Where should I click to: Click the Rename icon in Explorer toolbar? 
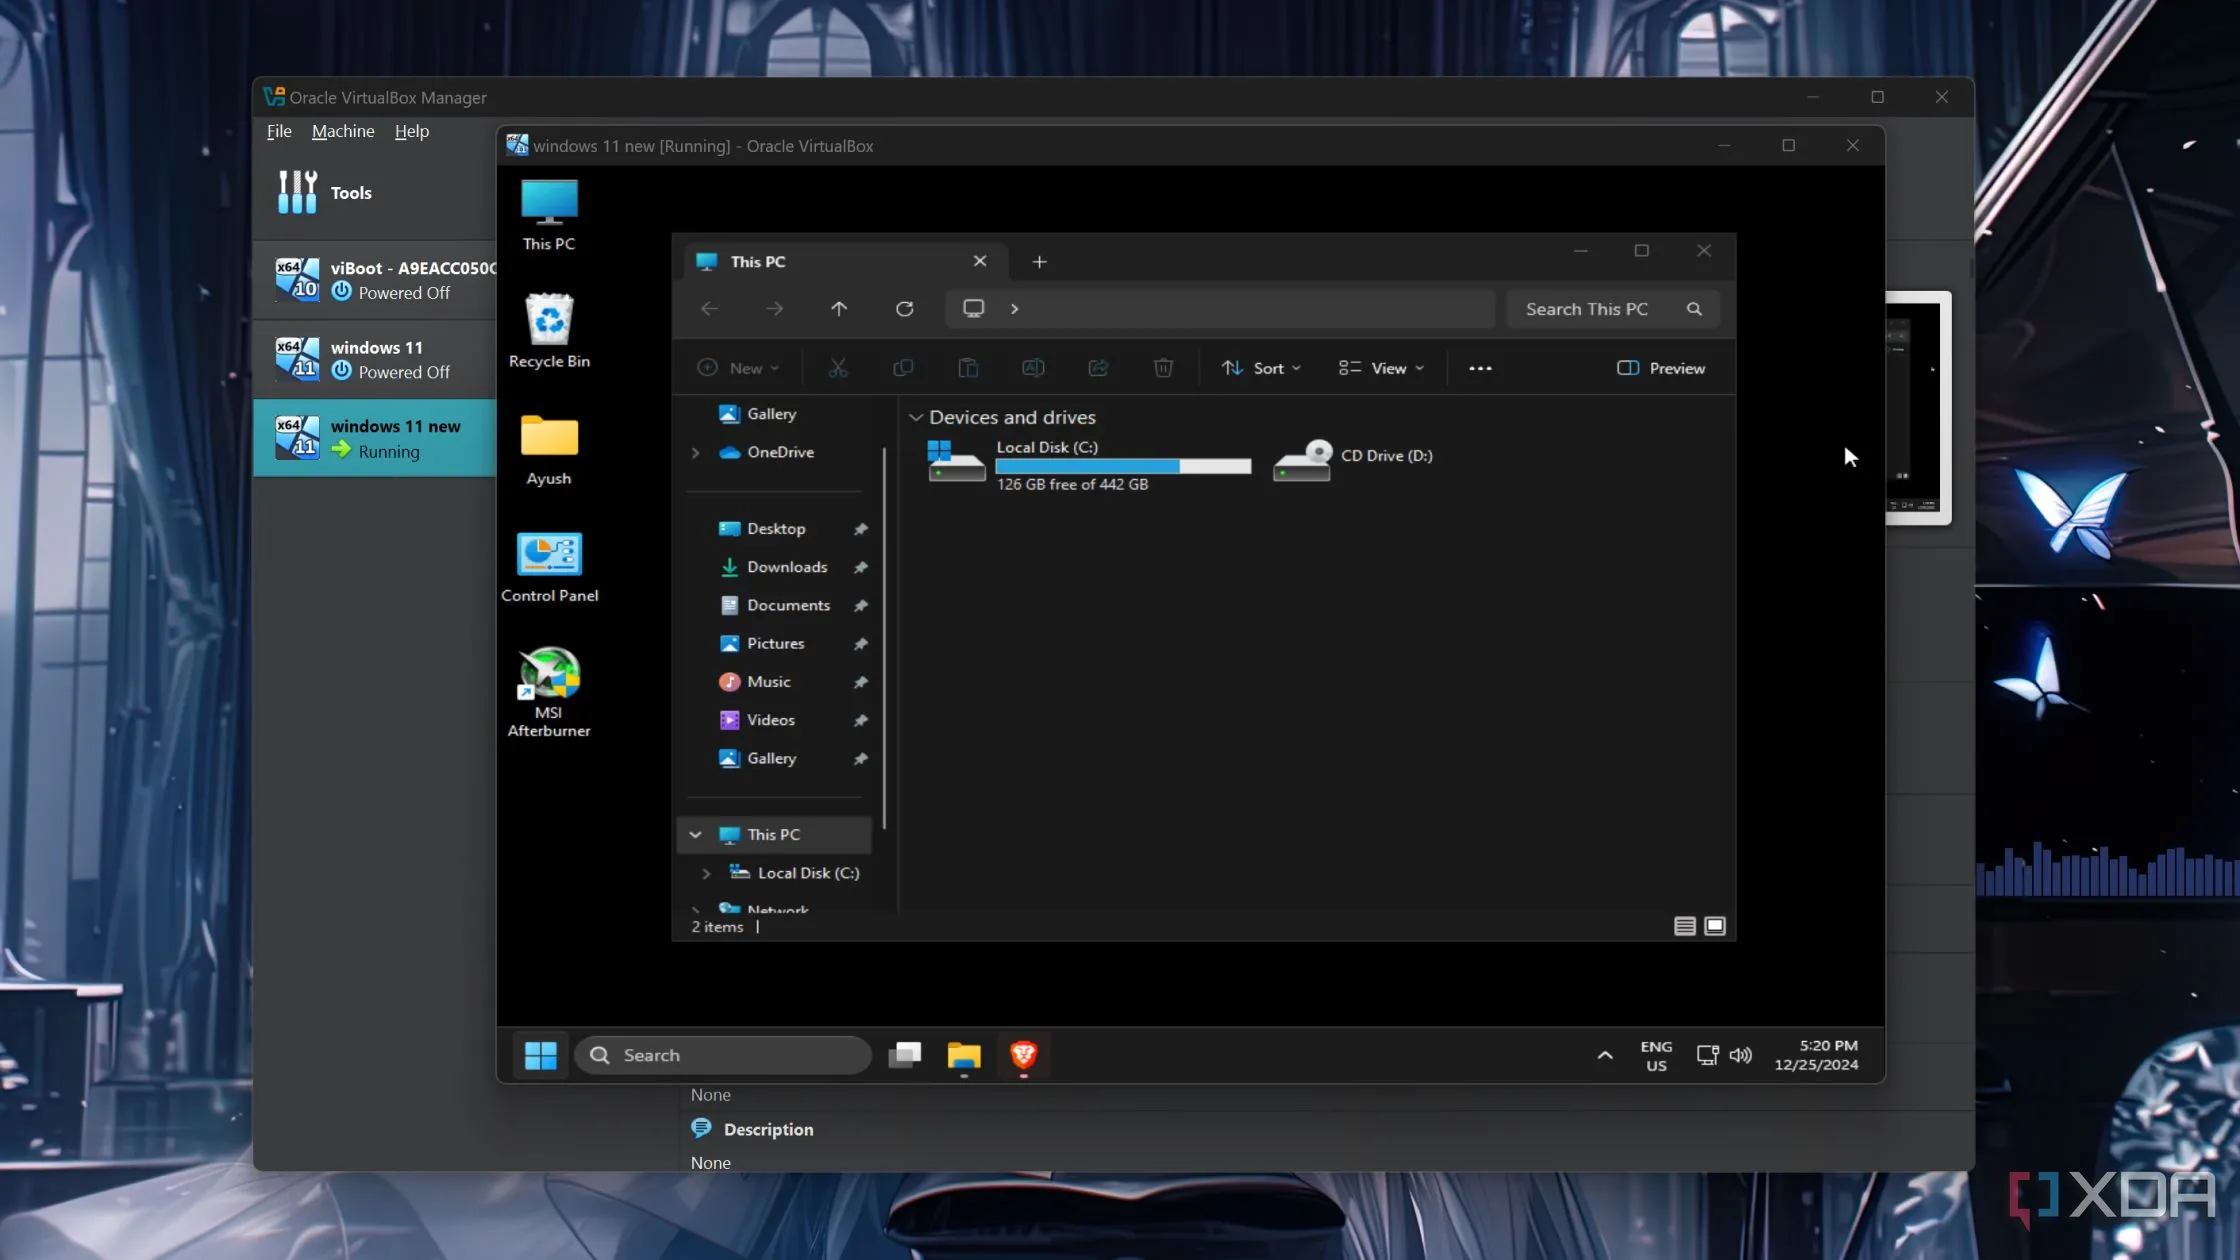pyautogui.click(x=1033, y=368)
